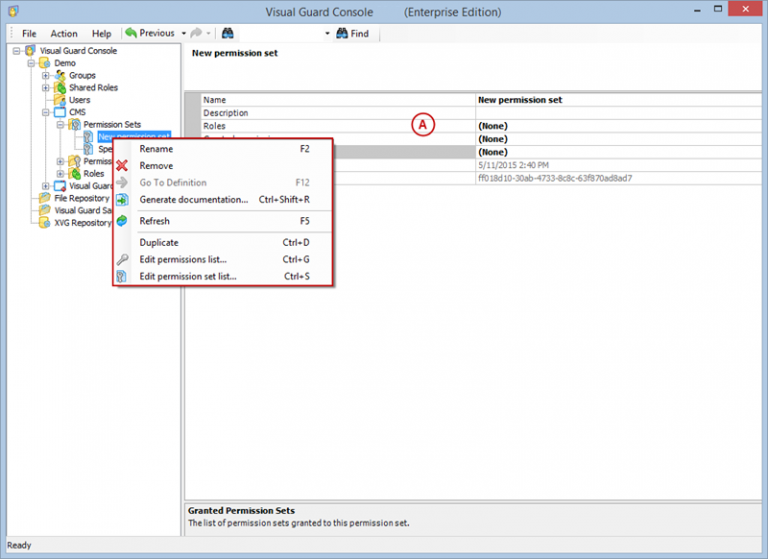
Task: Click the empty Description value cell
Action: pyautogui.click(x=618, y=113)
